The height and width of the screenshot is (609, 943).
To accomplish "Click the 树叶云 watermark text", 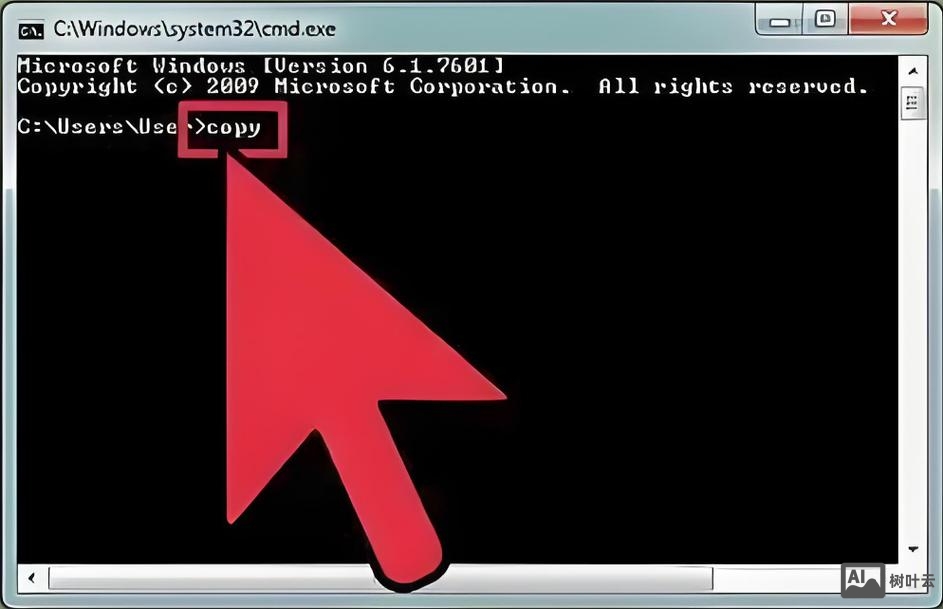I will click(x=912, y=581).
